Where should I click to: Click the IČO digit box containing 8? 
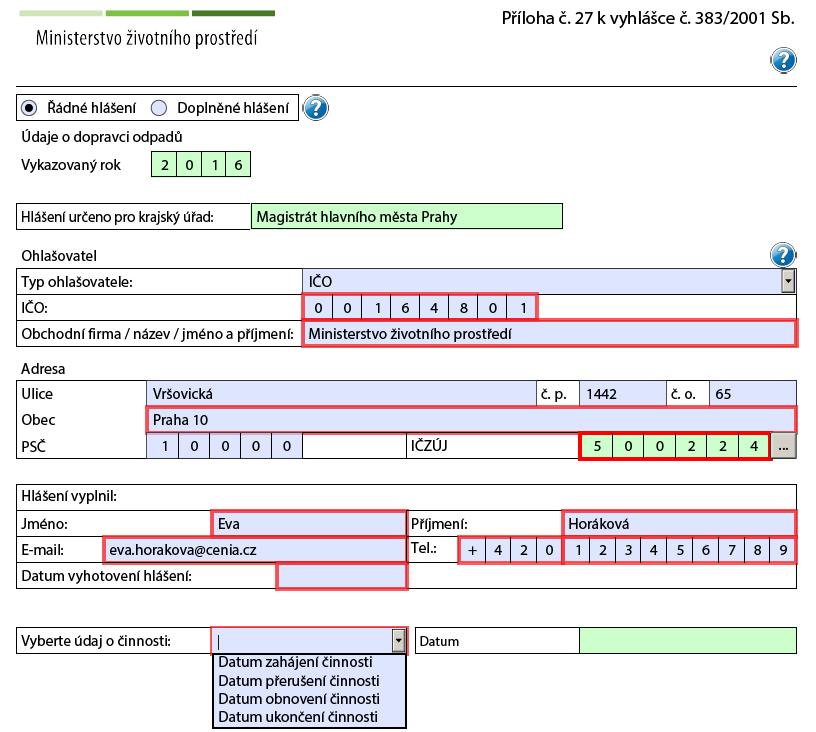pos(464,308)
